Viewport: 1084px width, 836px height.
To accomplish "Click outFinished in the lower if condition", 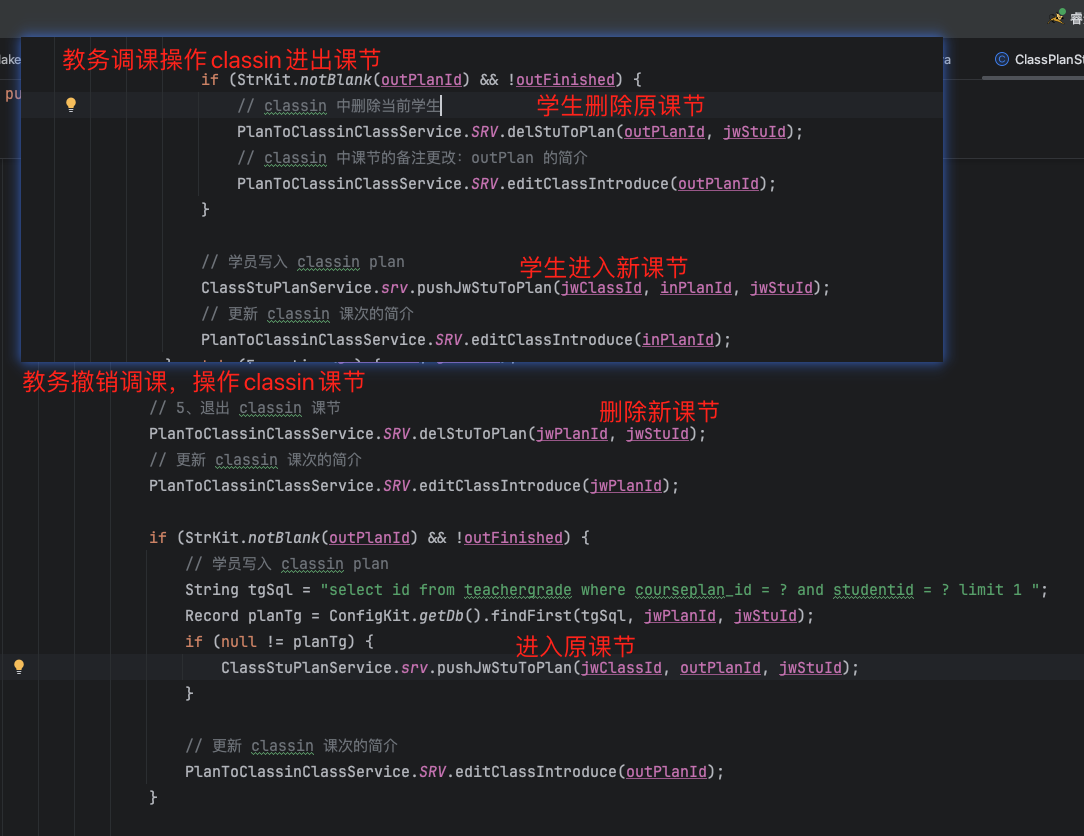I will (x=513, y=537).
